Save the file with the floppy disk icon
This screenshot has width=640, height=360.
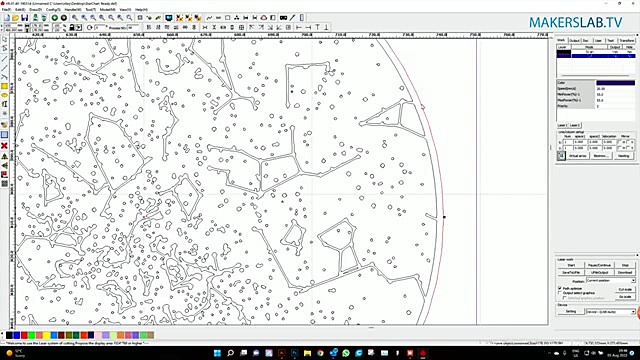(24, 18)
